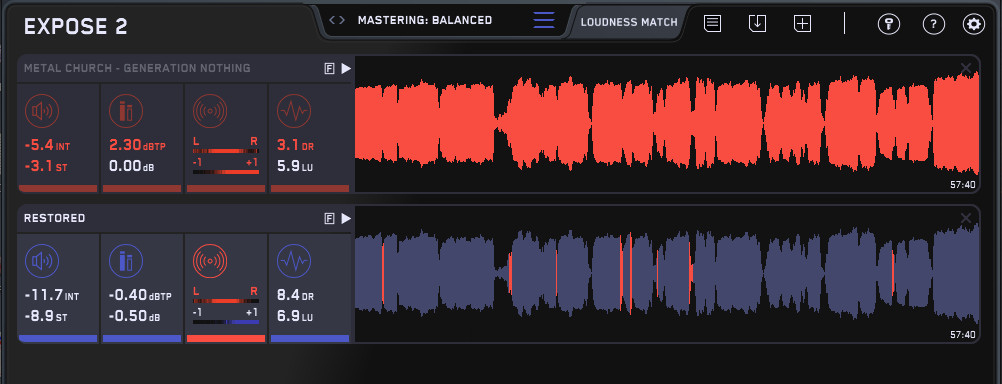Click the -0.40 dBTP true peak value
Viewport: 1002px width, 384px height.
click(x=140, y=296)
